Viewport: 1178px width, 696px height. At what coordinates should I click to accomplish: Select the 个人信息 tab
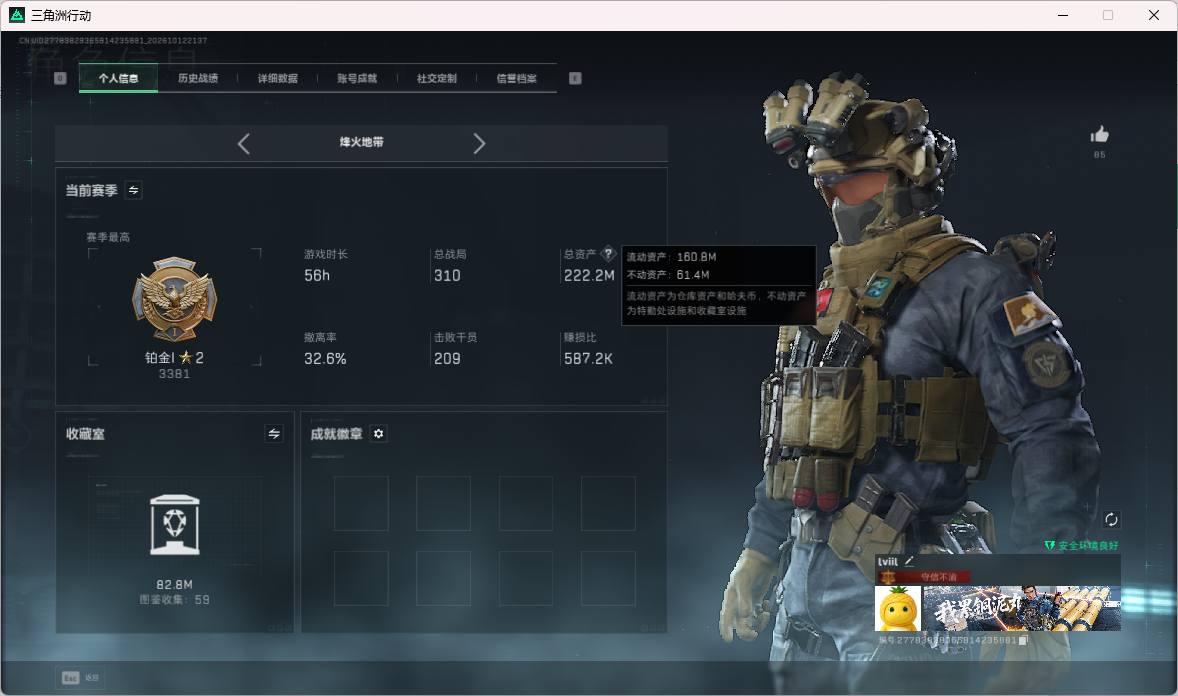(x=118, y=78)
